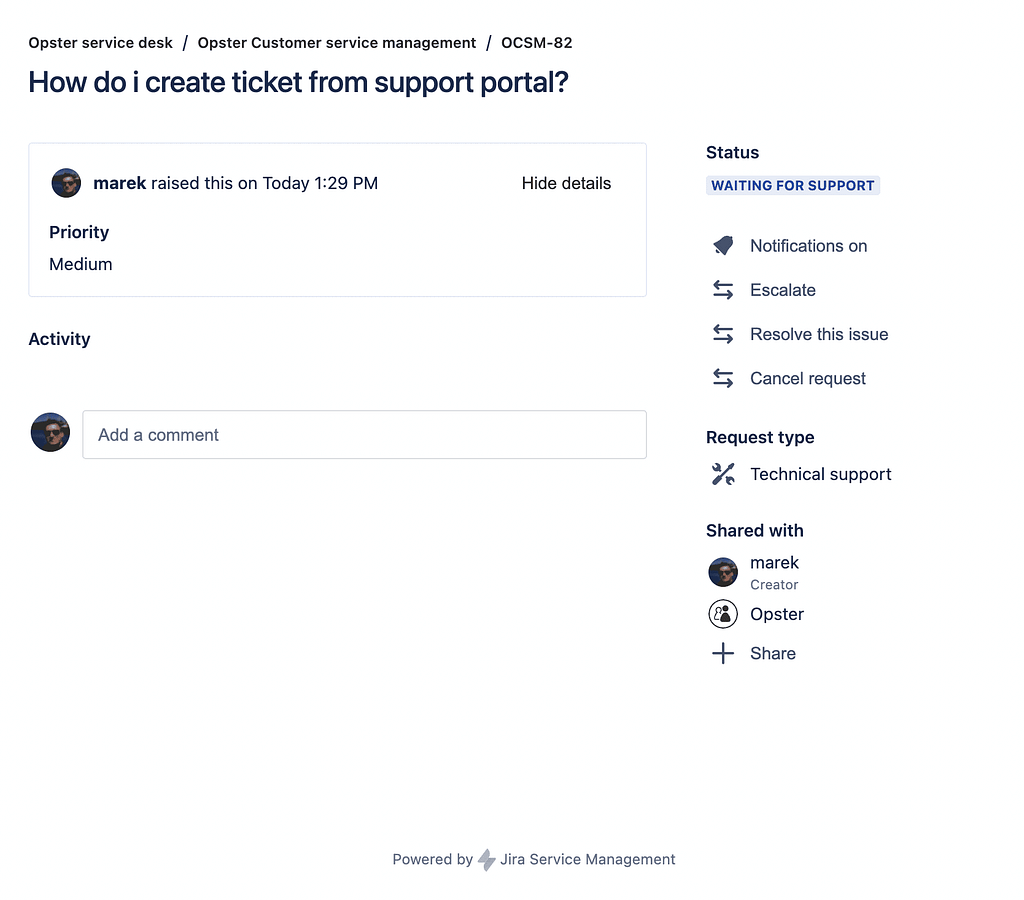Click the Resolve this issue arrows icon
The image size is (1024, 900).
tap(723, 334)
